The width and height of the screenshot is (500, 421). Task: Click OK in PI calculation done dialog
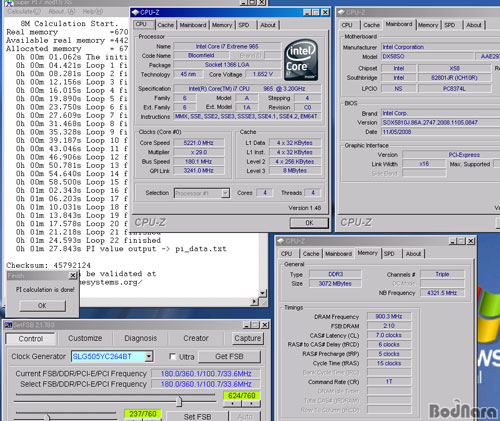point(42,306)
